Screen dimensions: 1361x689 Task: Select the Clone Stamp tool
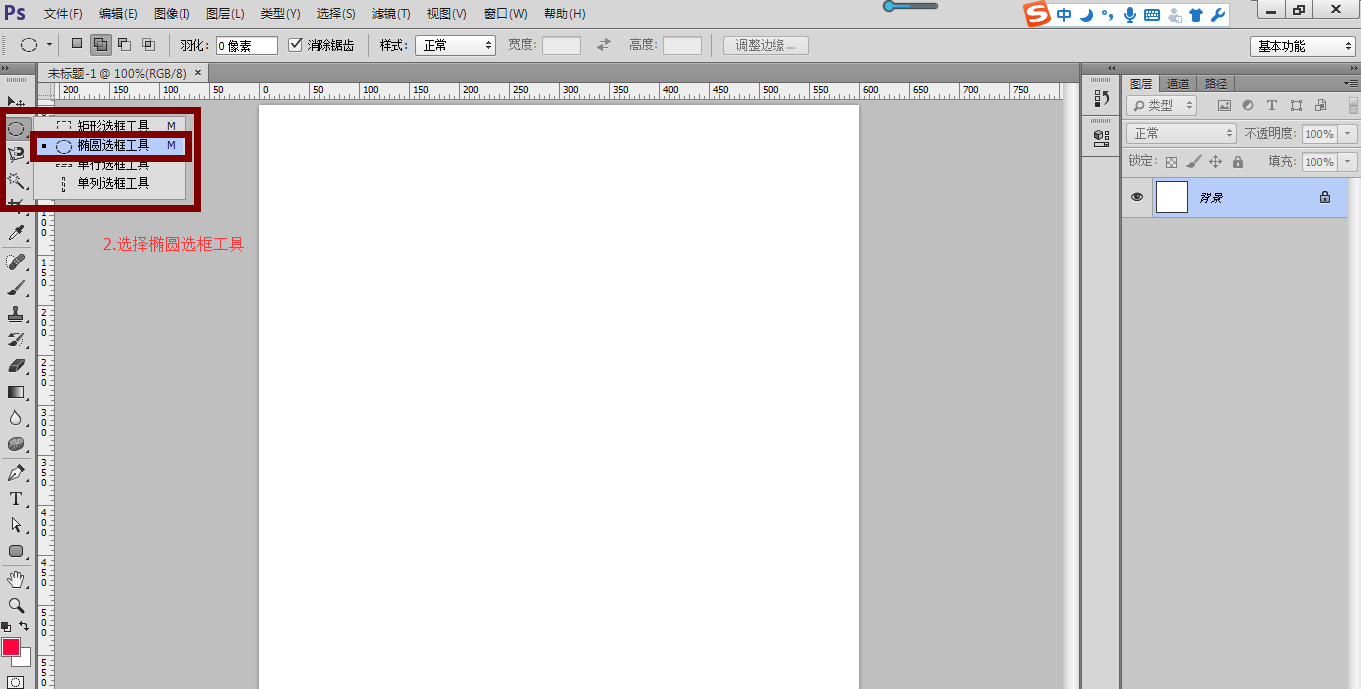point(16,314)
